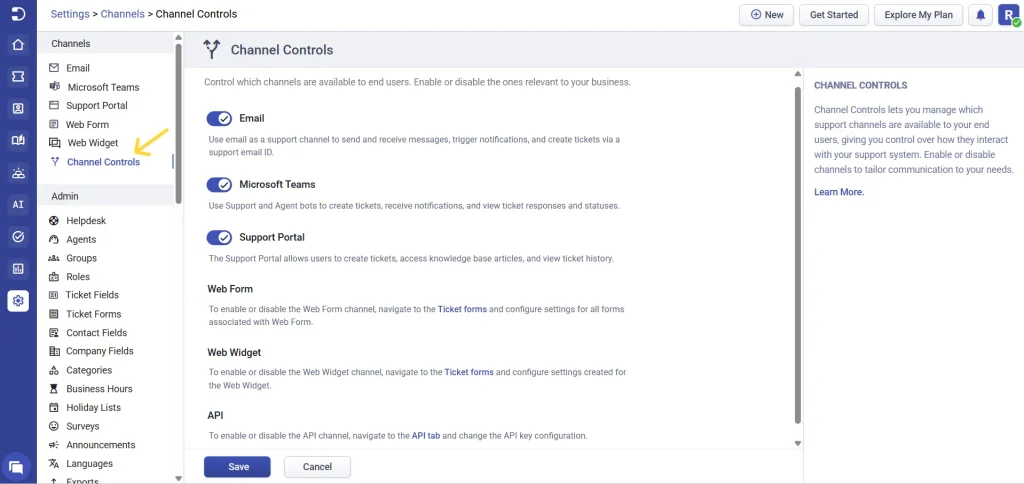This screenshot has height=484, width=1024.
Task: Open the chat bubble icon at bottom left
Action: pos(16,466)
